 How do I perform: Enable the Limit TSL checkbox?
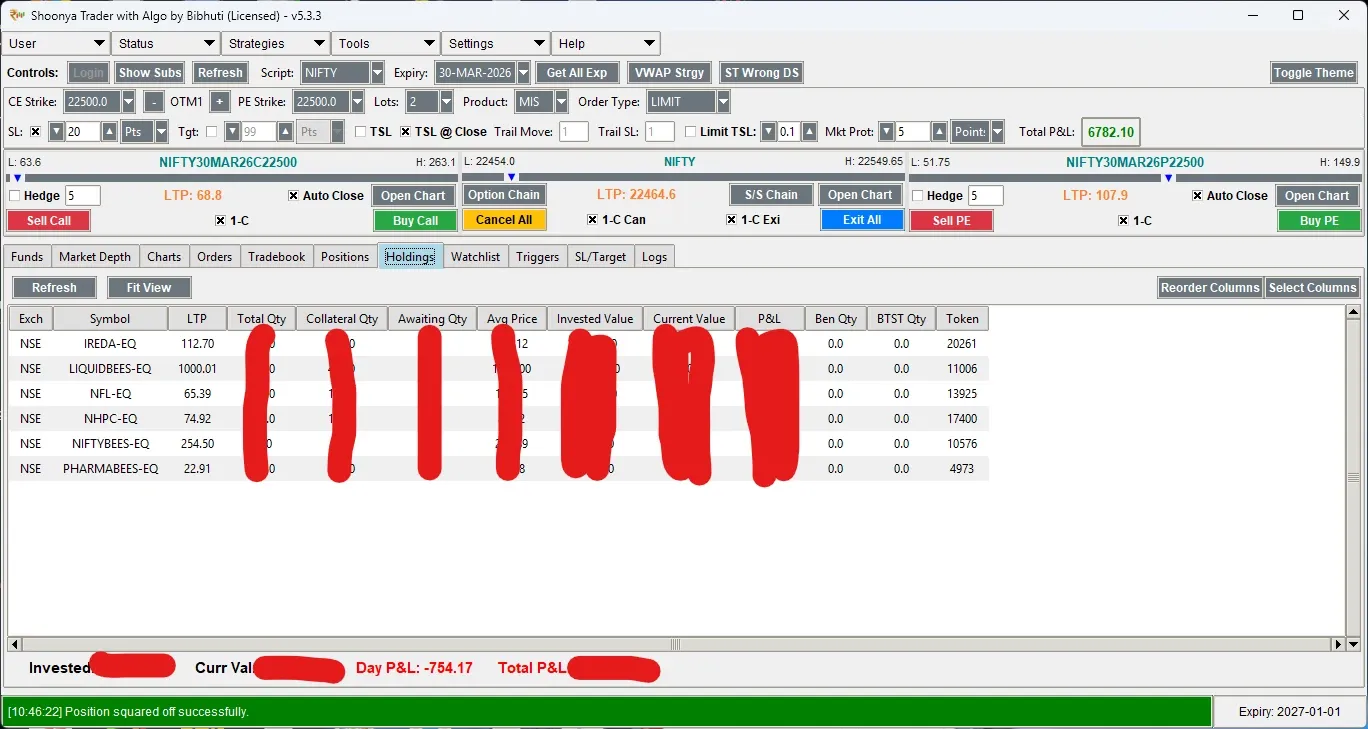[x=691, y=132]
